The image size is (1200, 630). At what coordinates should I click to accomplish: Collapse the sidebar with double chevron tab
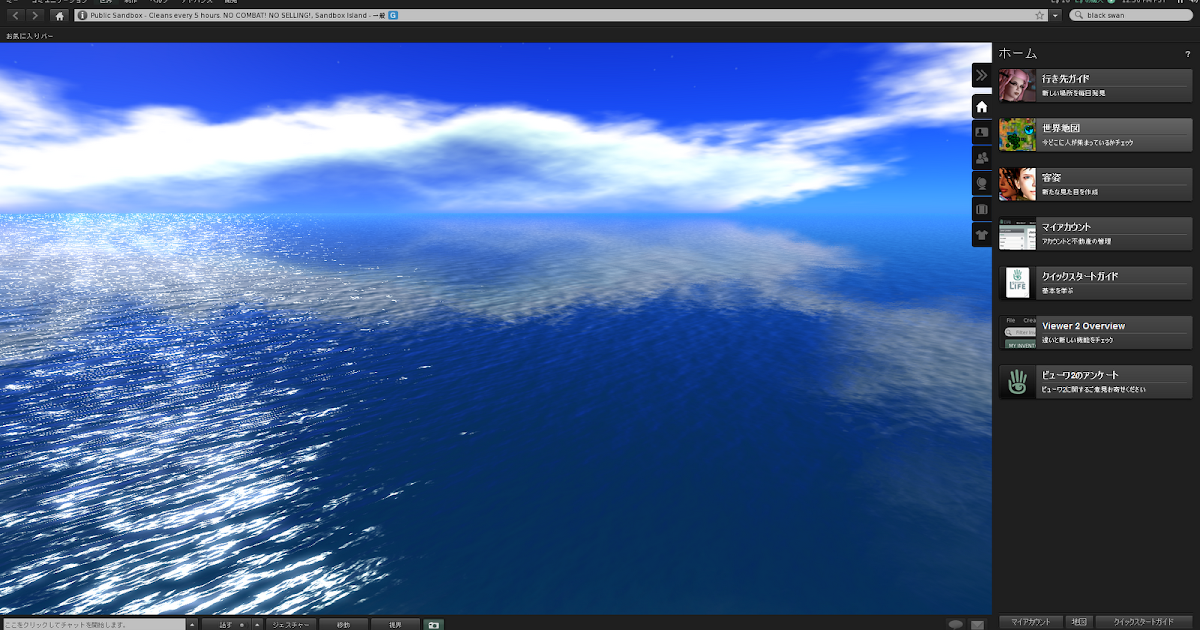[x=982, y=75]
